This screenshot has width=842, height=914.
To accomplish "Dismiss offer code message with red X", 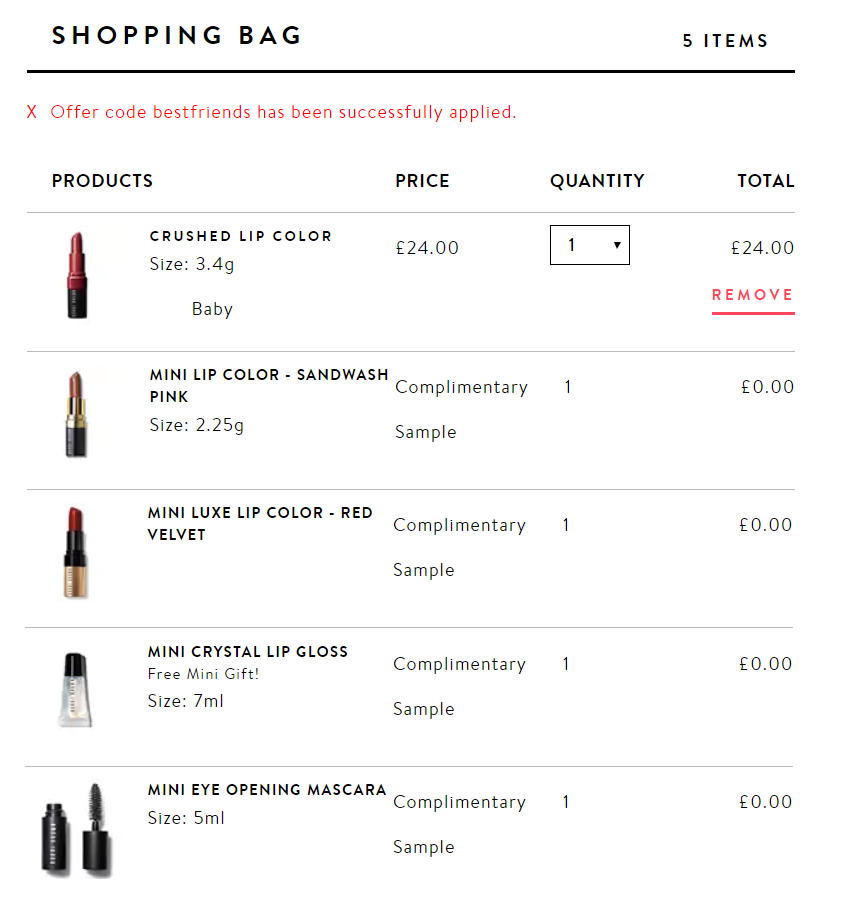I will click(x=32, y=112).
